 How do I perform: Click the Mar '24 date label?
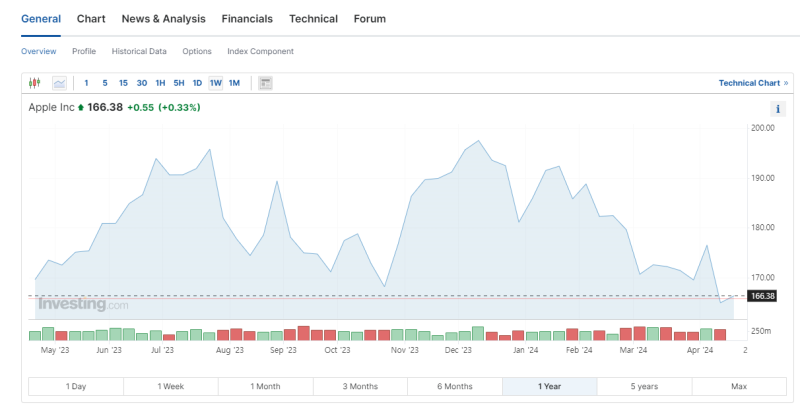coord(633,350)
